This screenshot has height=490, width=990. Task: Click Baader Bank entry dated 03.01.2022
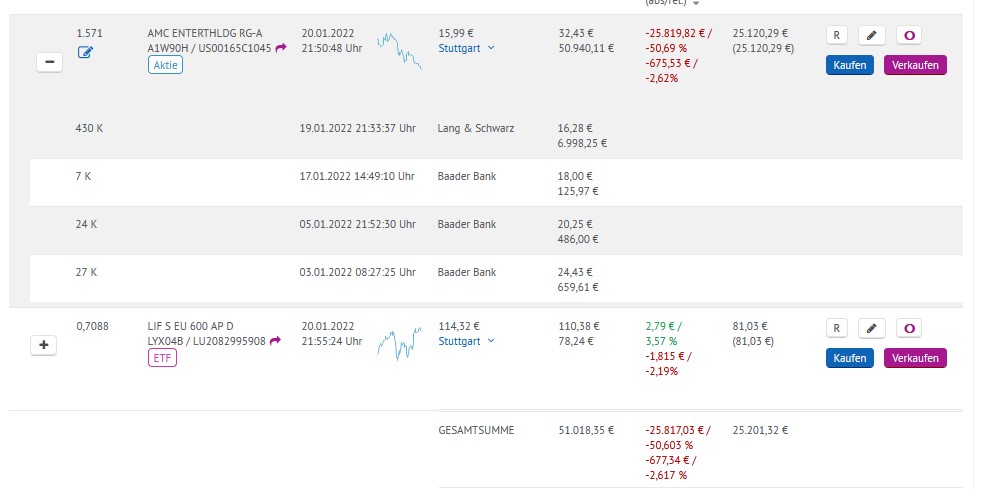pos(467,272)
